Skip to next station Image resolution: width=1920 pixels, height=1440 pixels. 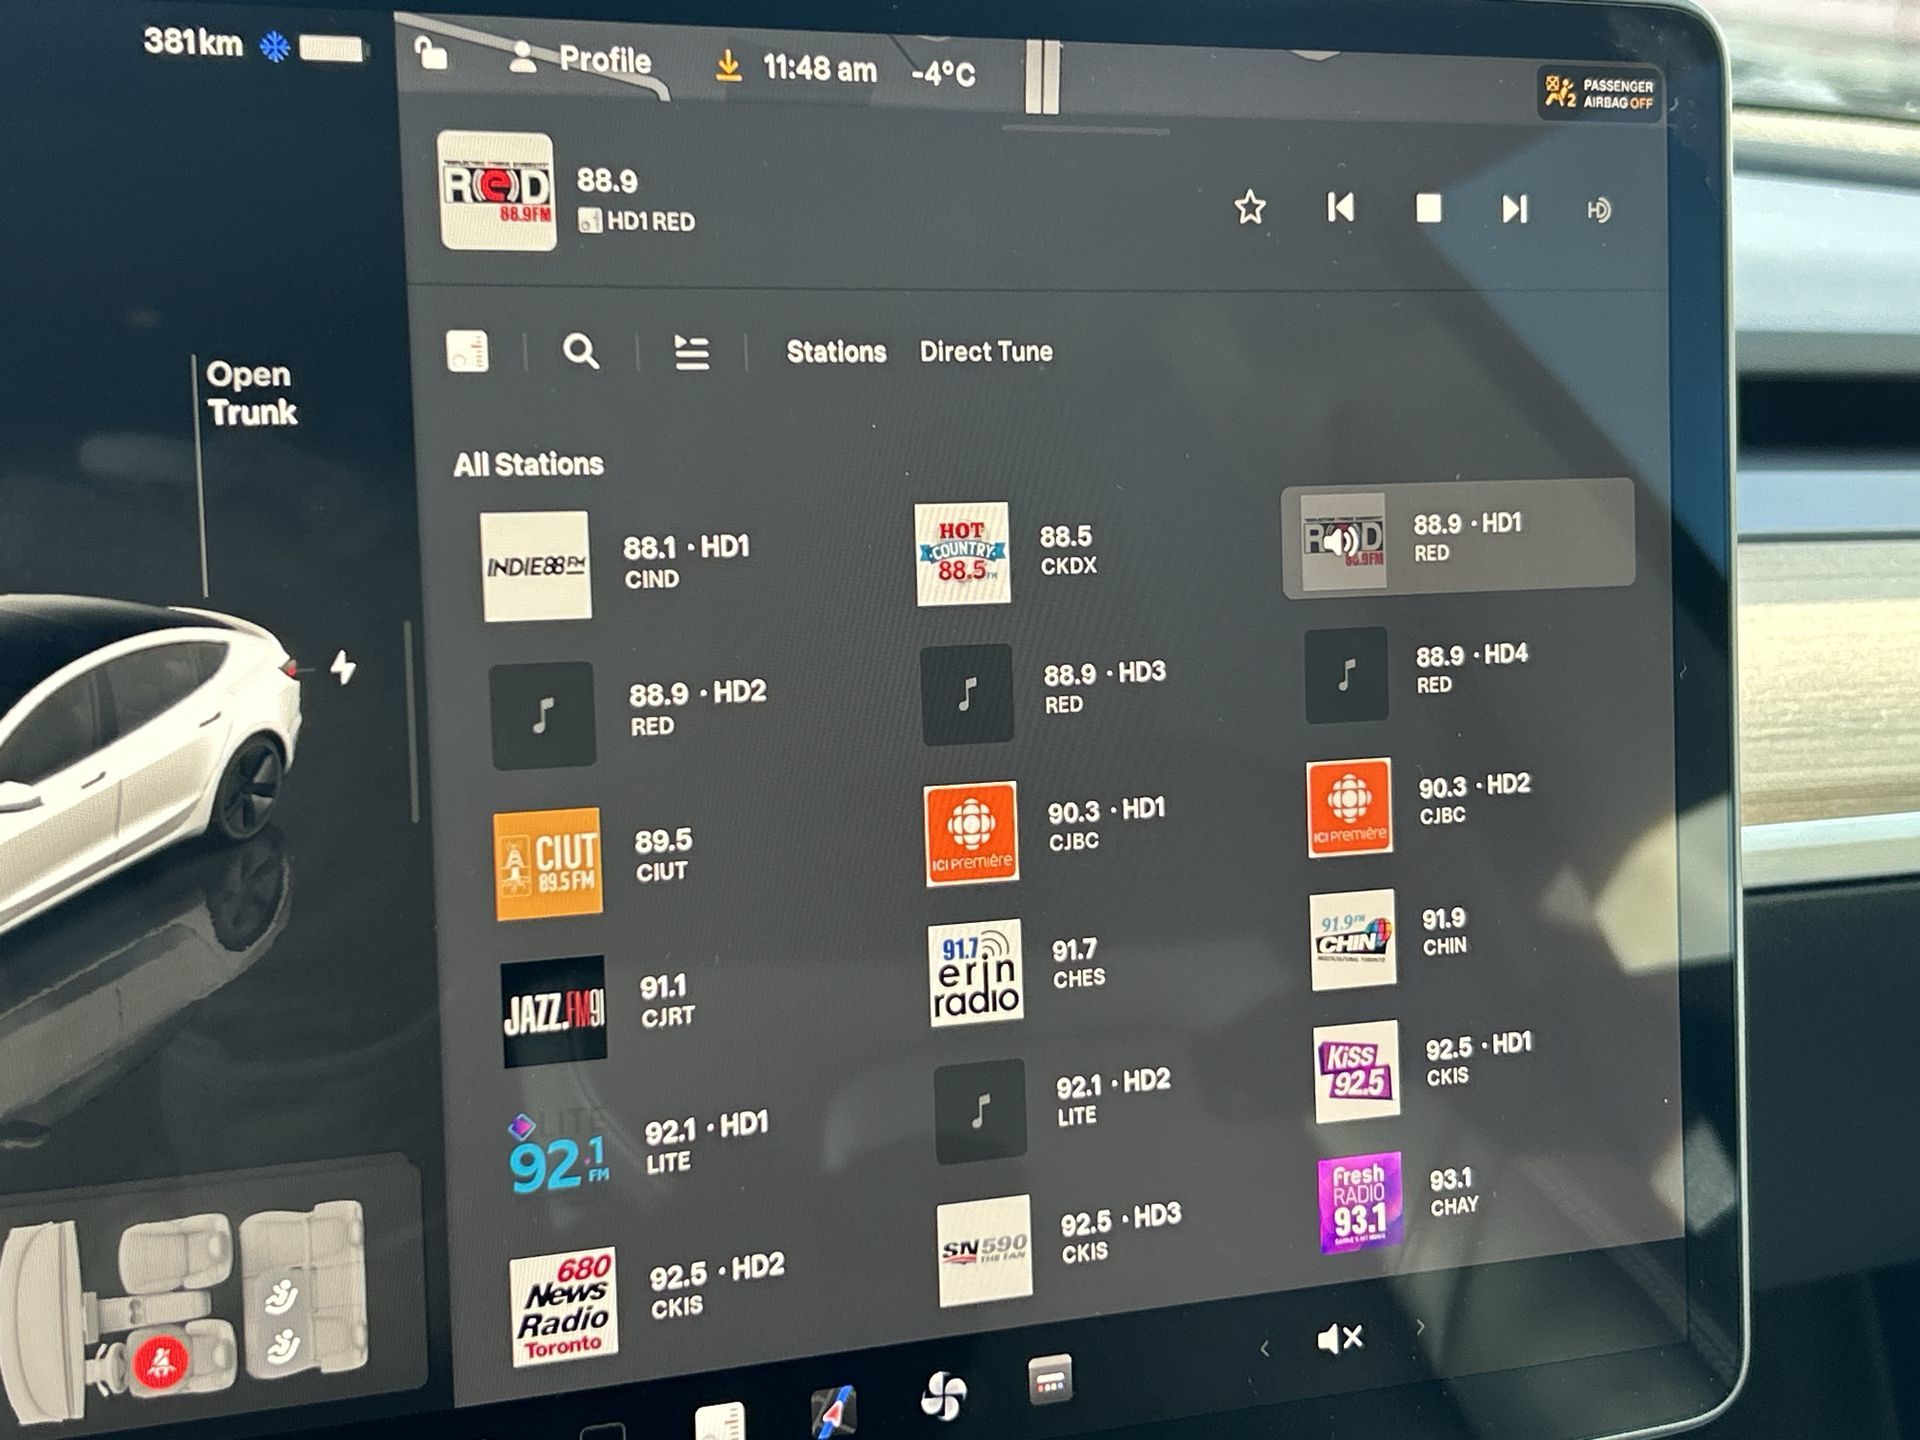click(x=1514, y=209)
